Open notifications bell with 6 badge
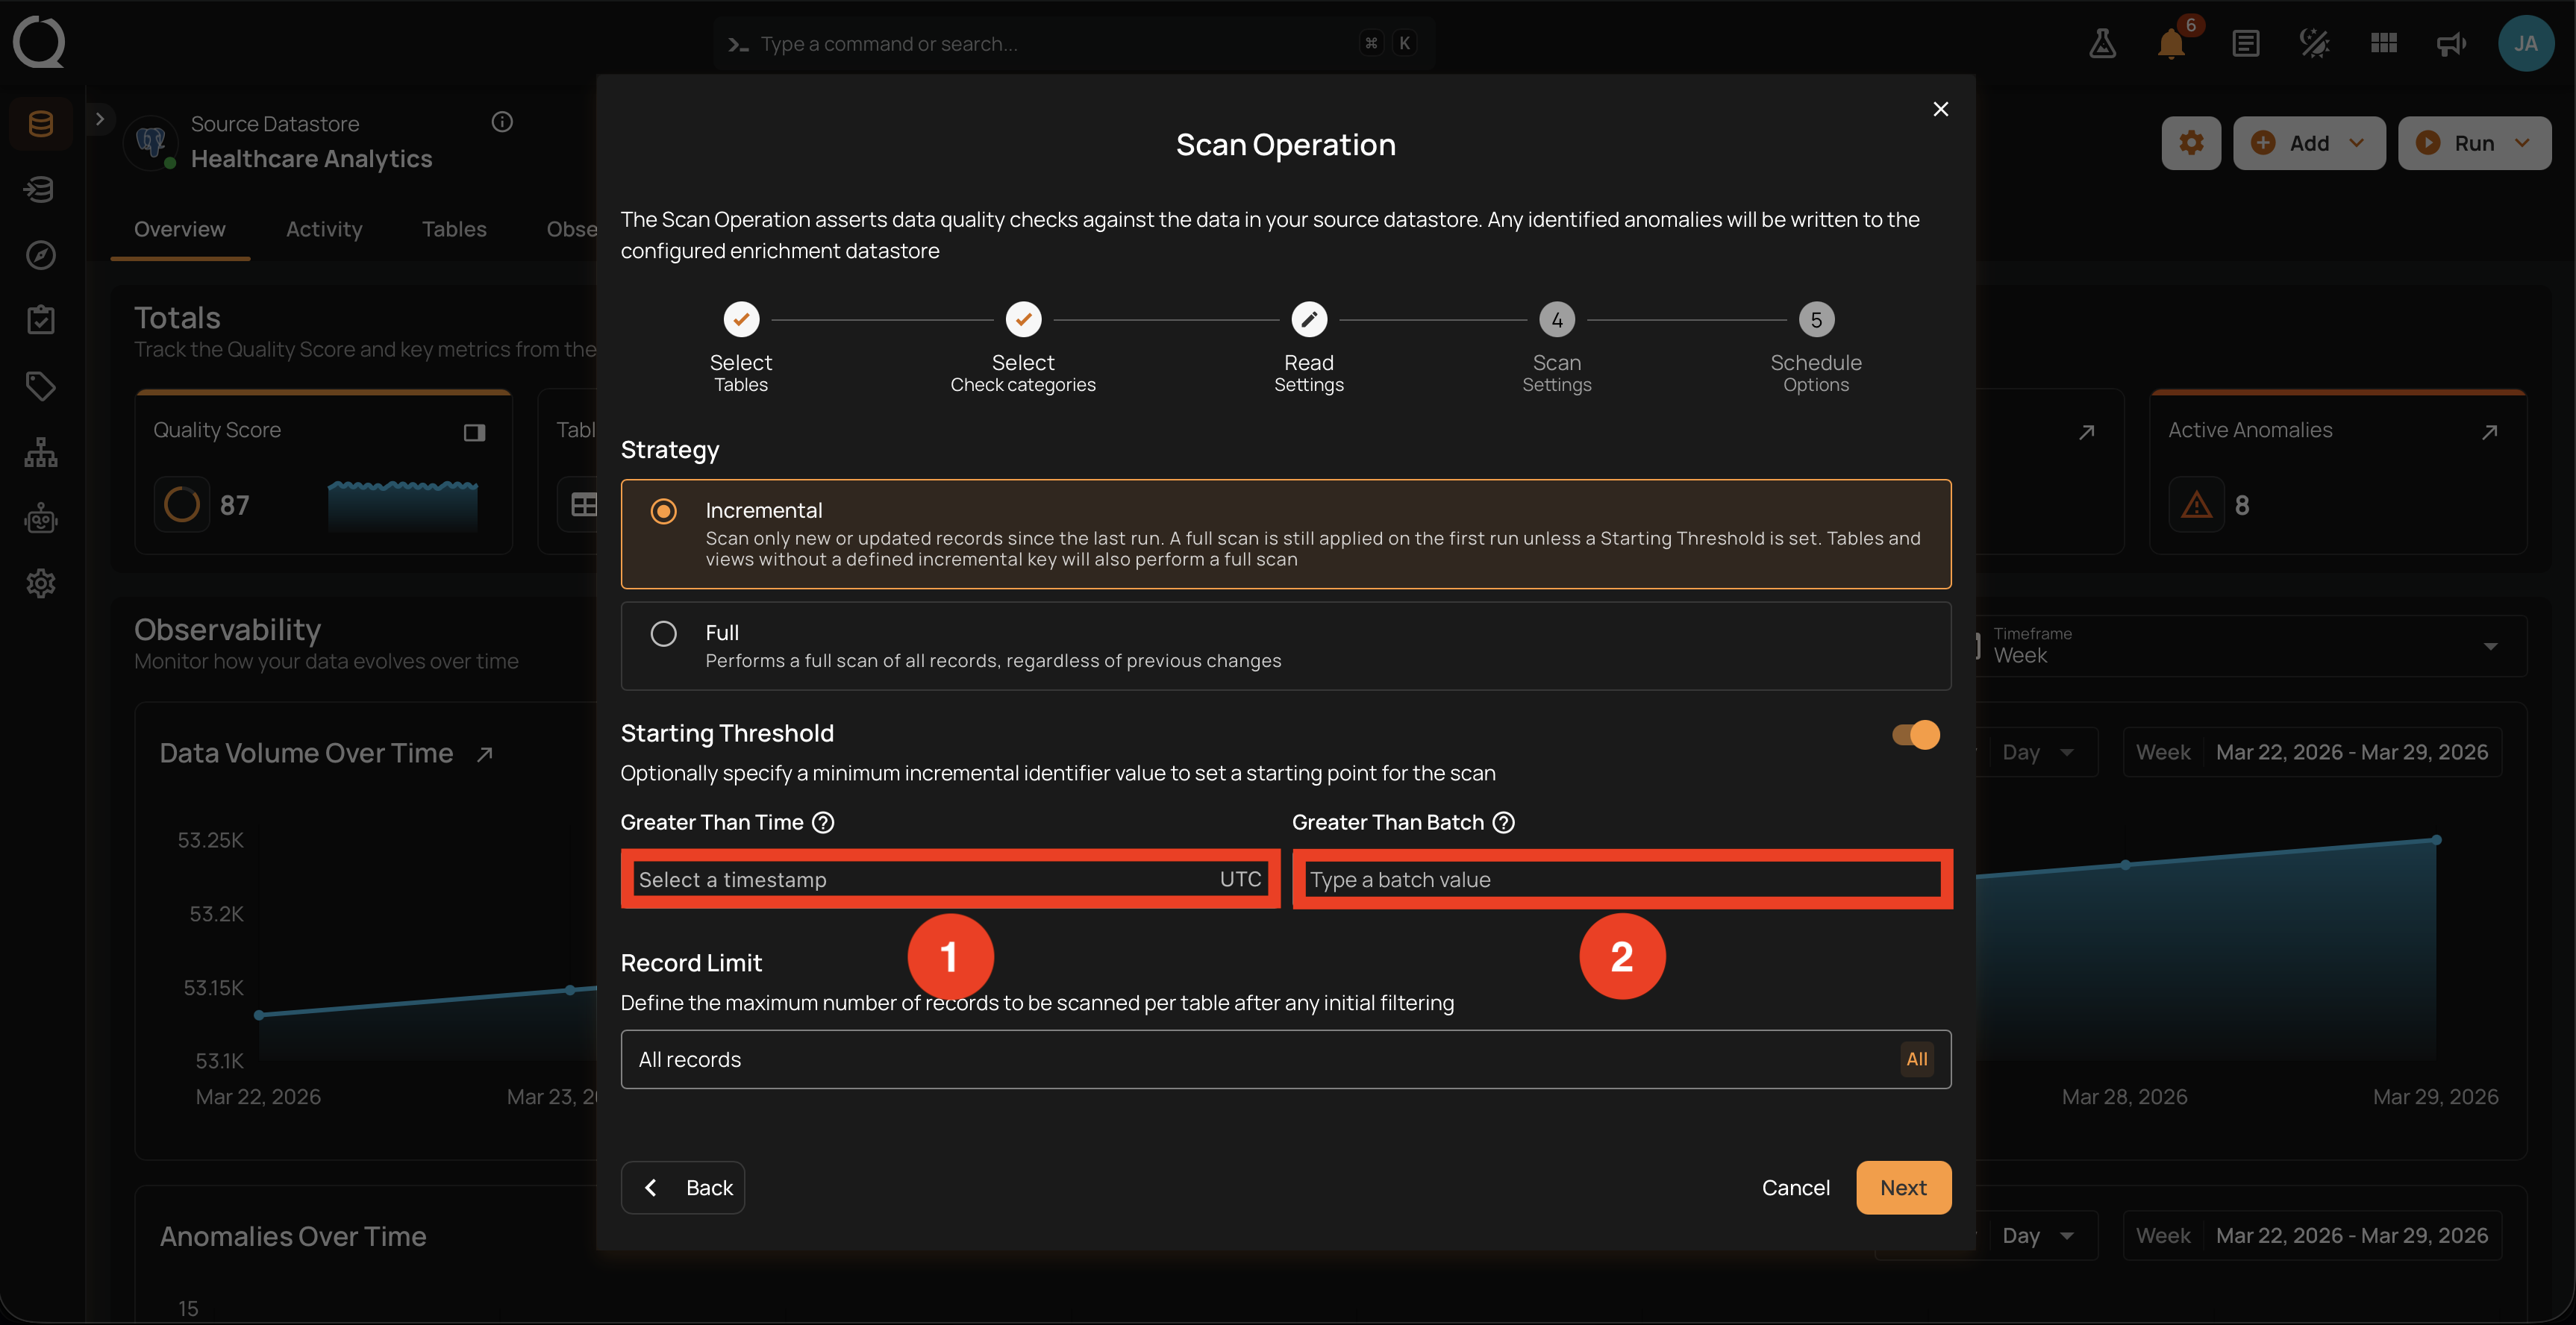The image size is (2576, 1325). tap(2171, 43)
